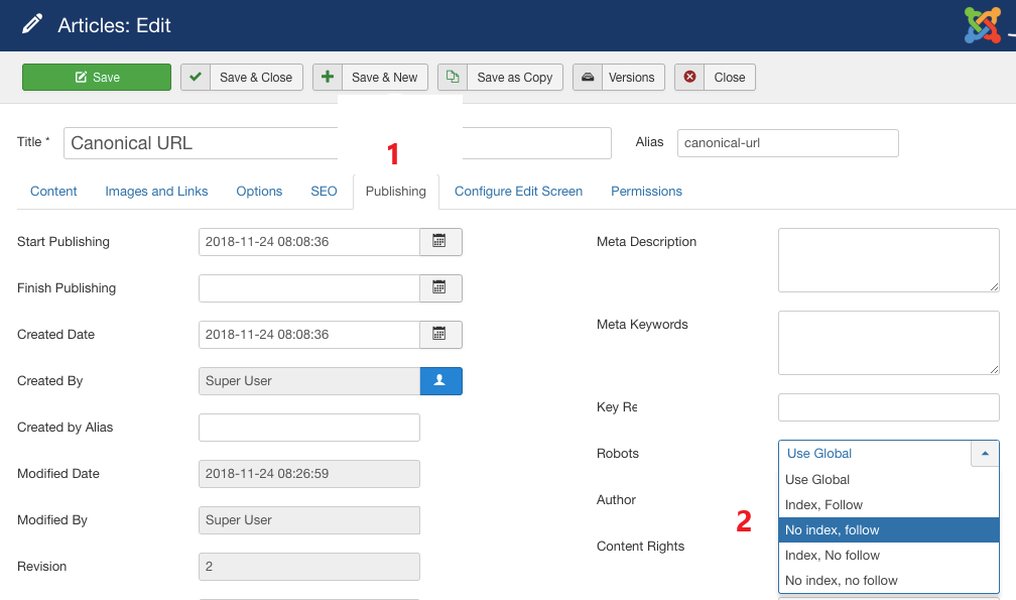The width and height of the screenshot is (1016, 600).
Task: Click the Created Date field
Action: 309,334
